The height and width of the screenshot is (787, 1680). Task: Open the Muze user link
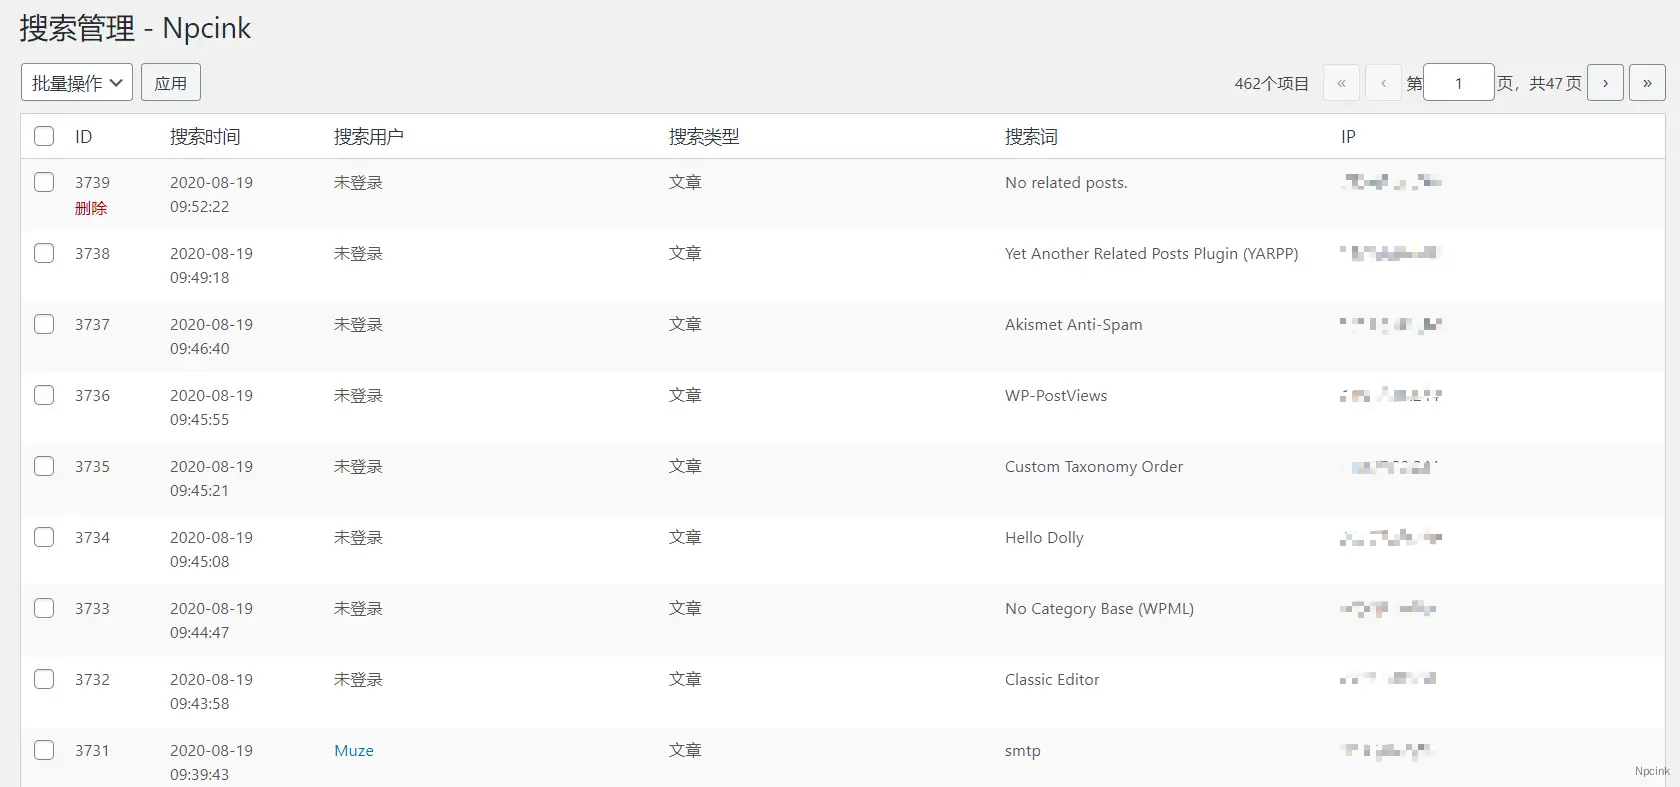[354, 751]
